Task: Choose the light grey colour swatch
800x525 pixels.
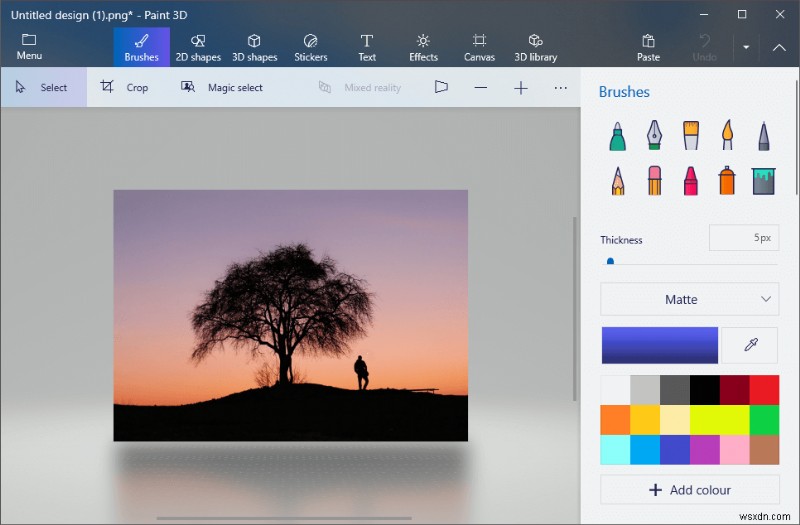Action: (645, 390)
